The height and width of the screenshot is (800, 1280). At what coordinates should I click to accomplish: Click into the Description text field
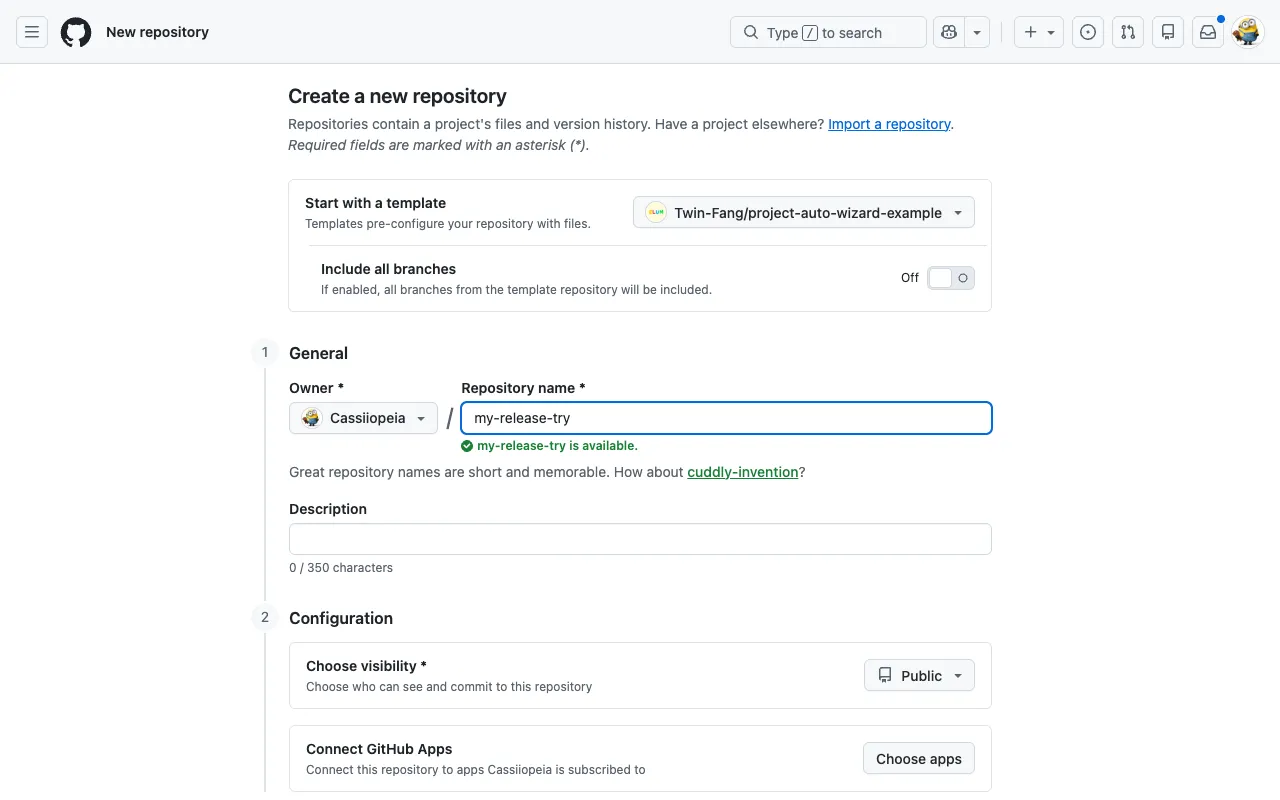[x=640, y=539]
